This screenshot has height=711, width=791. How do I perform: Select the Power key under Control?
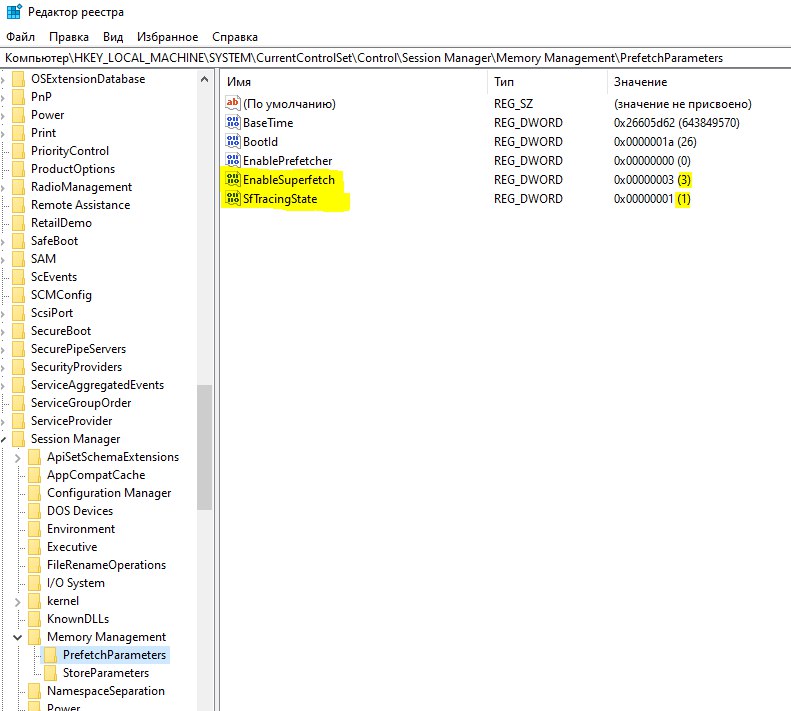click(x=47, y=115)
